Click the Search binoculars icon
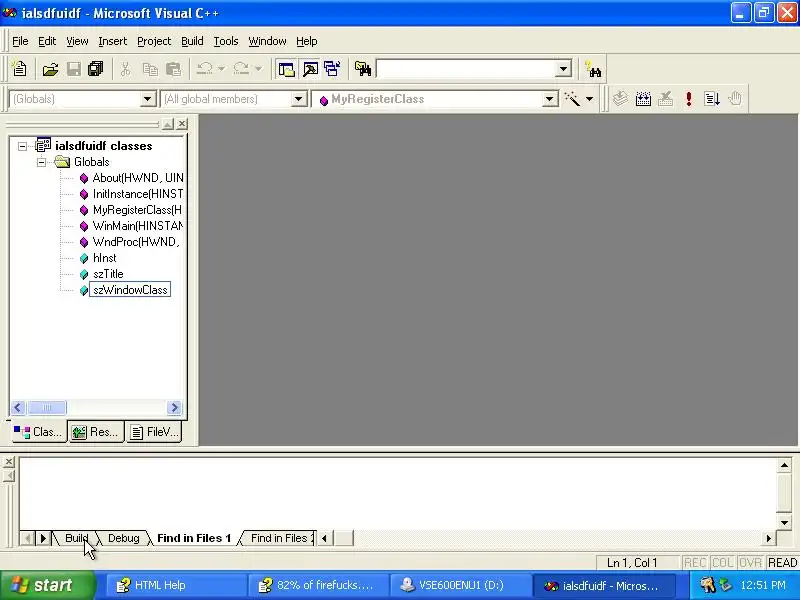Viewport: 800px width, 600px height. [593, 69]
